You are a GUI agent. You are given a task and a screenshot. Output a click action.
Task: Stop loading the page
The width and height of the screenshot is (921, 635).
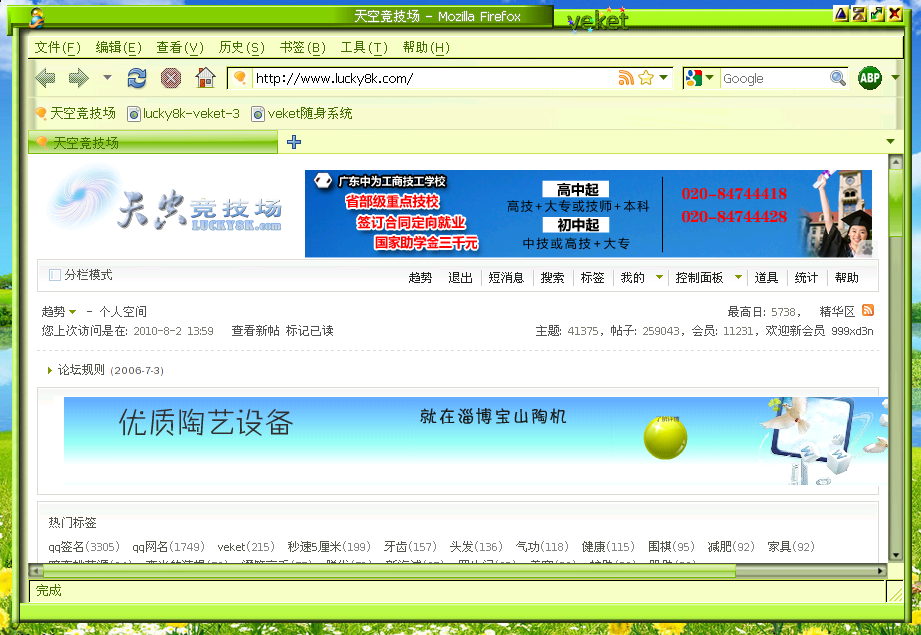click(x=171, y=78)
